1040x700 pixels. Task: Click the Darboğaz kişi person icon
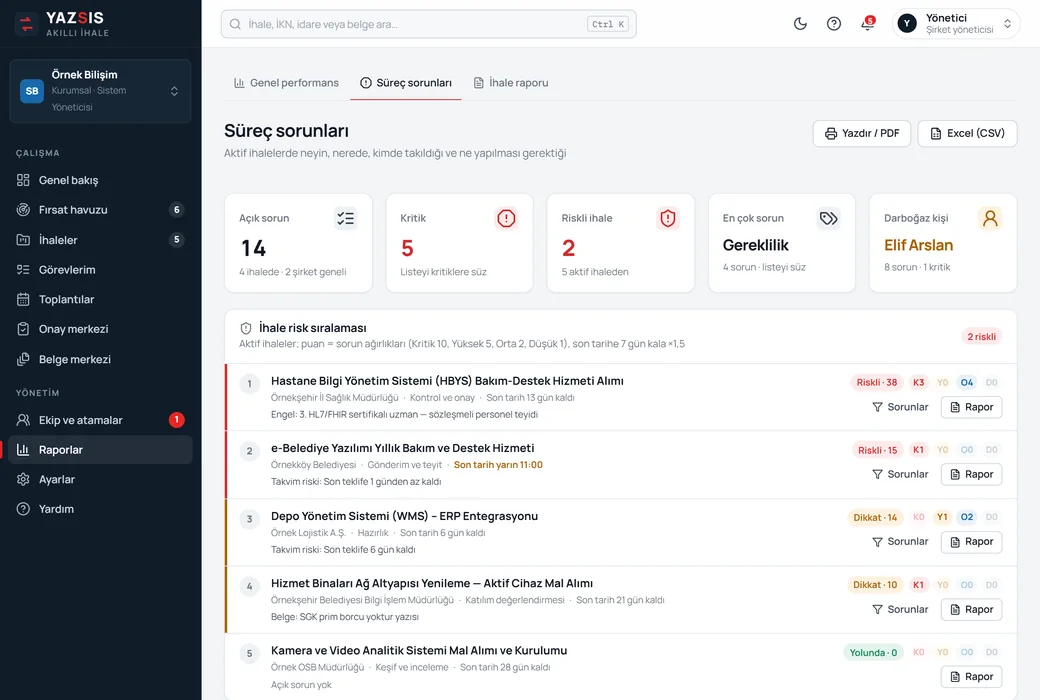click(x=990, y=218)
